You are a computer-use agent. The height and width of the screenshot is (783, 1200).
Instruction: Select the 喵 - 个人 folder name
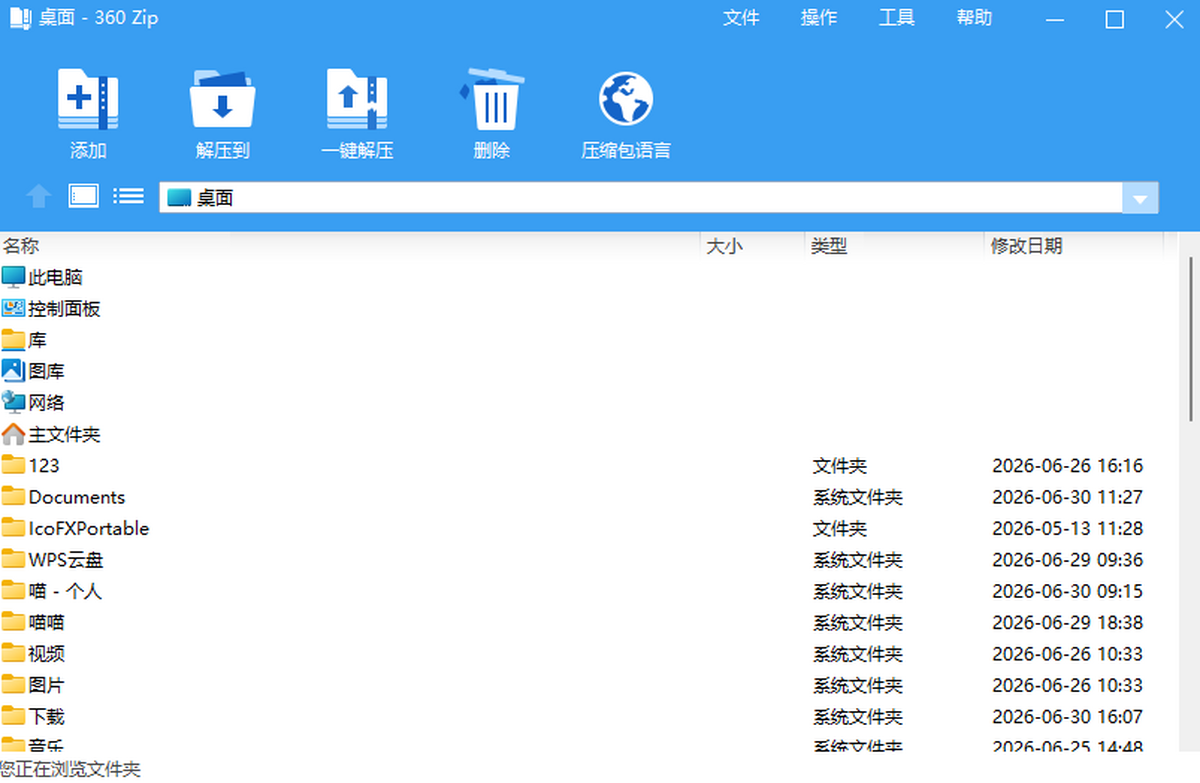(65, 591)
